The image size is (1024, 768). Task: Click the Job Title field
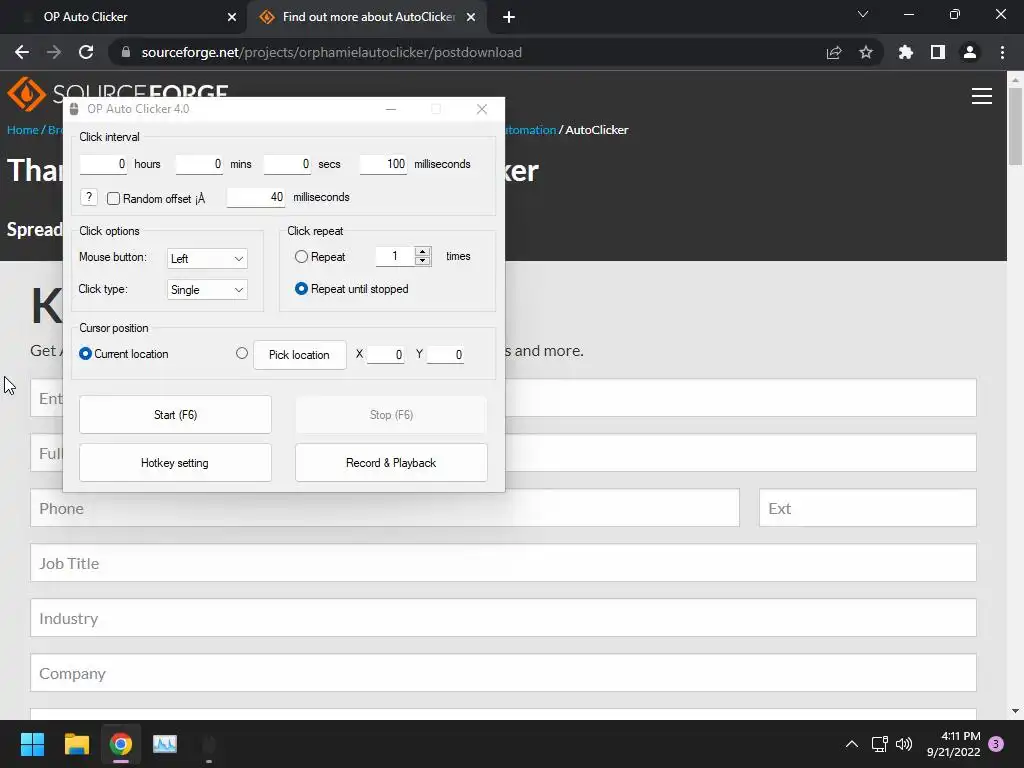pos(503,563)
